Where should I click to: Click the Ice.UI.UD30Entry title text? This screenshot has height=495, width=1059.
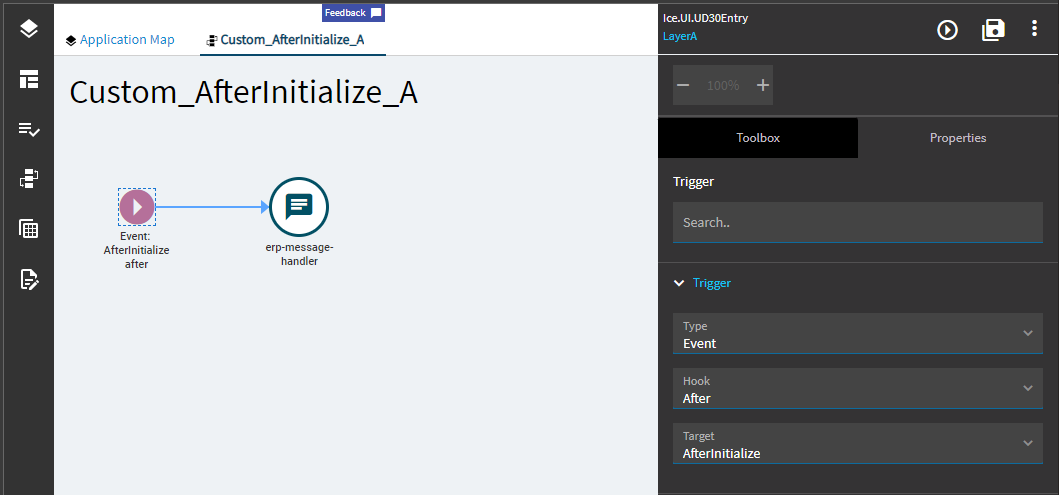pyautogui.click(x=705, y=18)
